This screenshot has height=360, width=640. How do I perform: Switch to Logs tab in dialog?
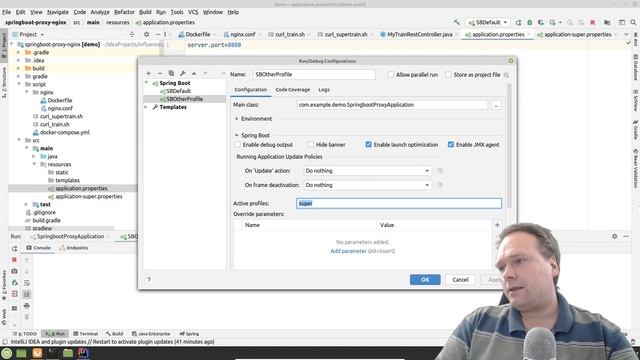[x=324, y=89]
